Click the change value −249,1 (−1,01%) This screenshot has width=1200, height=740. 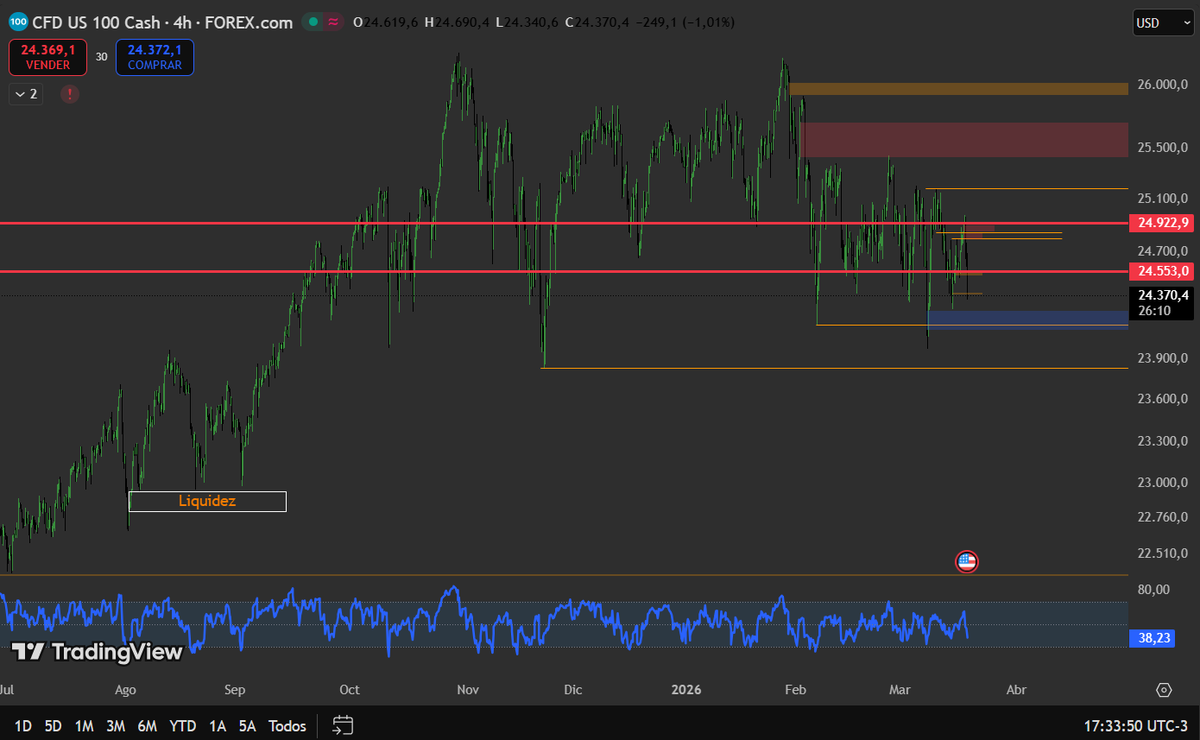click(686, 22)
